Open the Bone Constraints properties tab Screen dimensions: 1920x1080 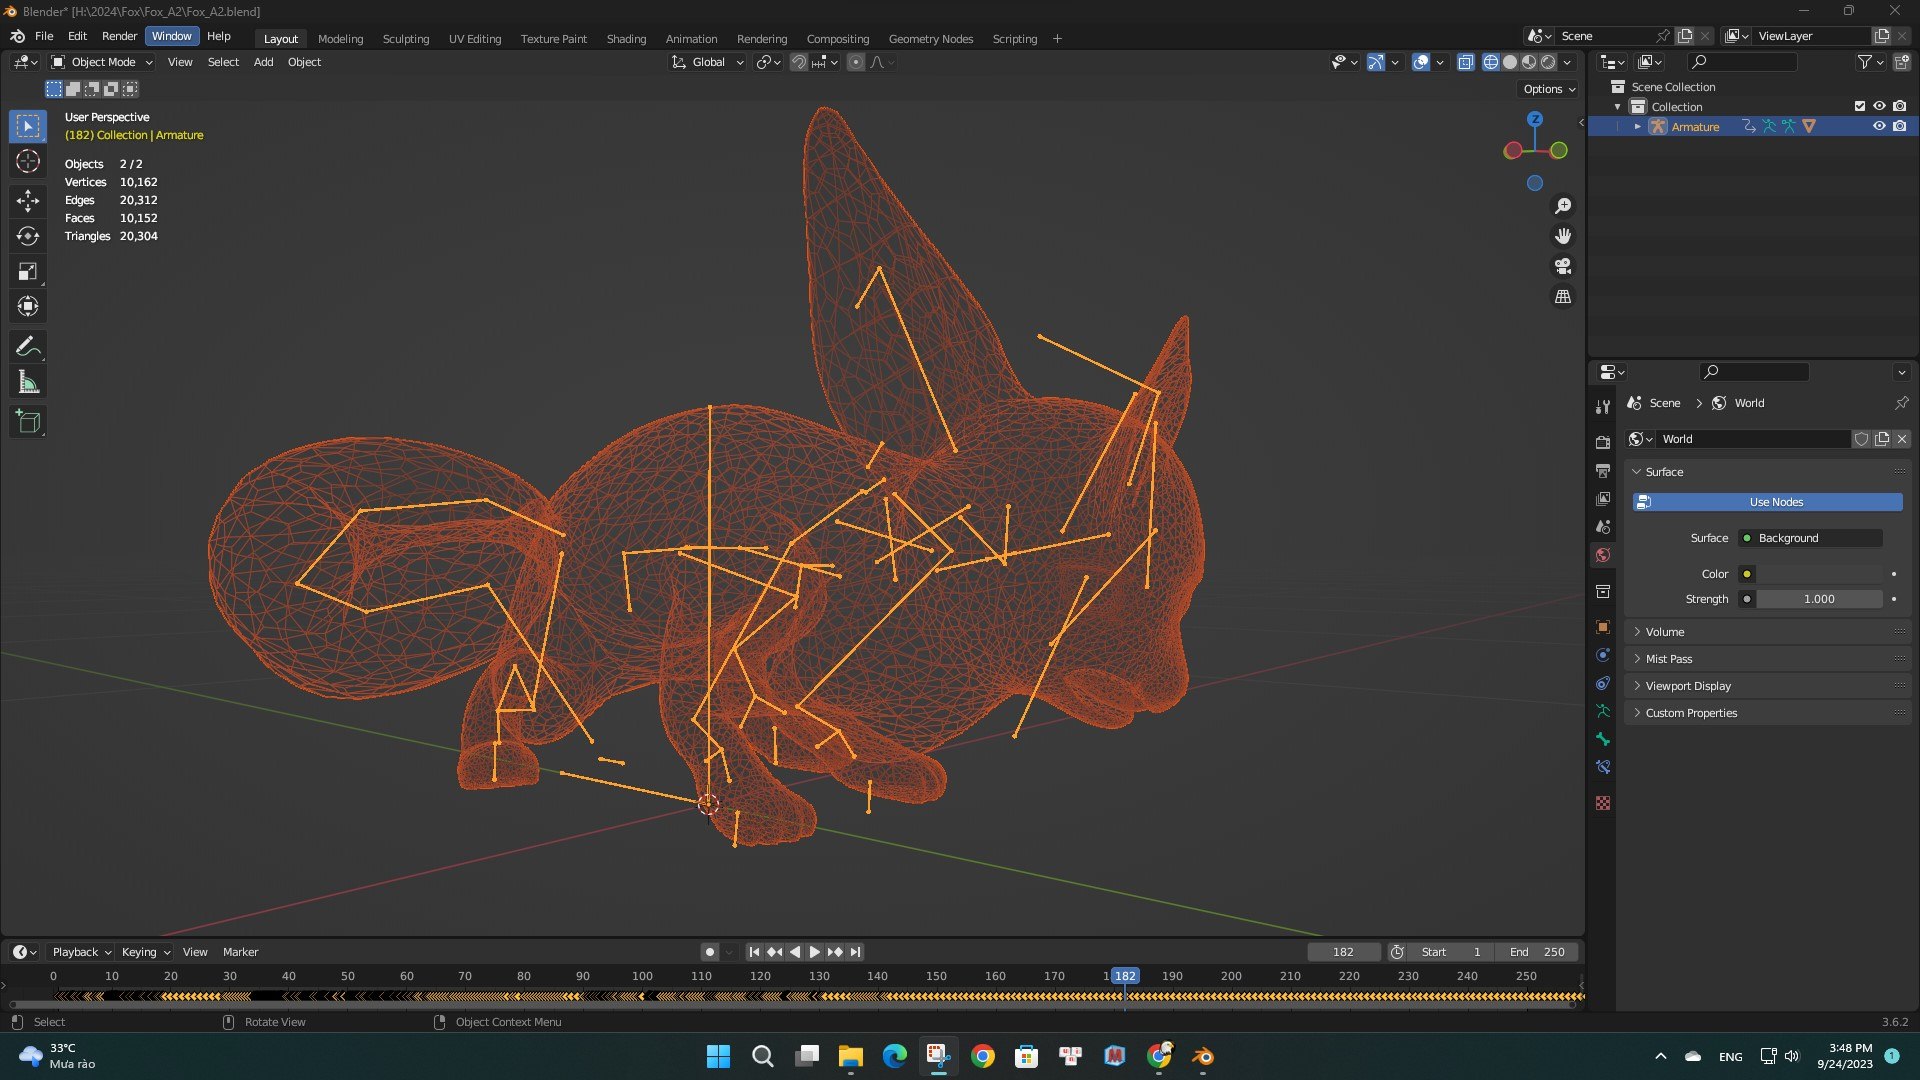(1603, 767)
